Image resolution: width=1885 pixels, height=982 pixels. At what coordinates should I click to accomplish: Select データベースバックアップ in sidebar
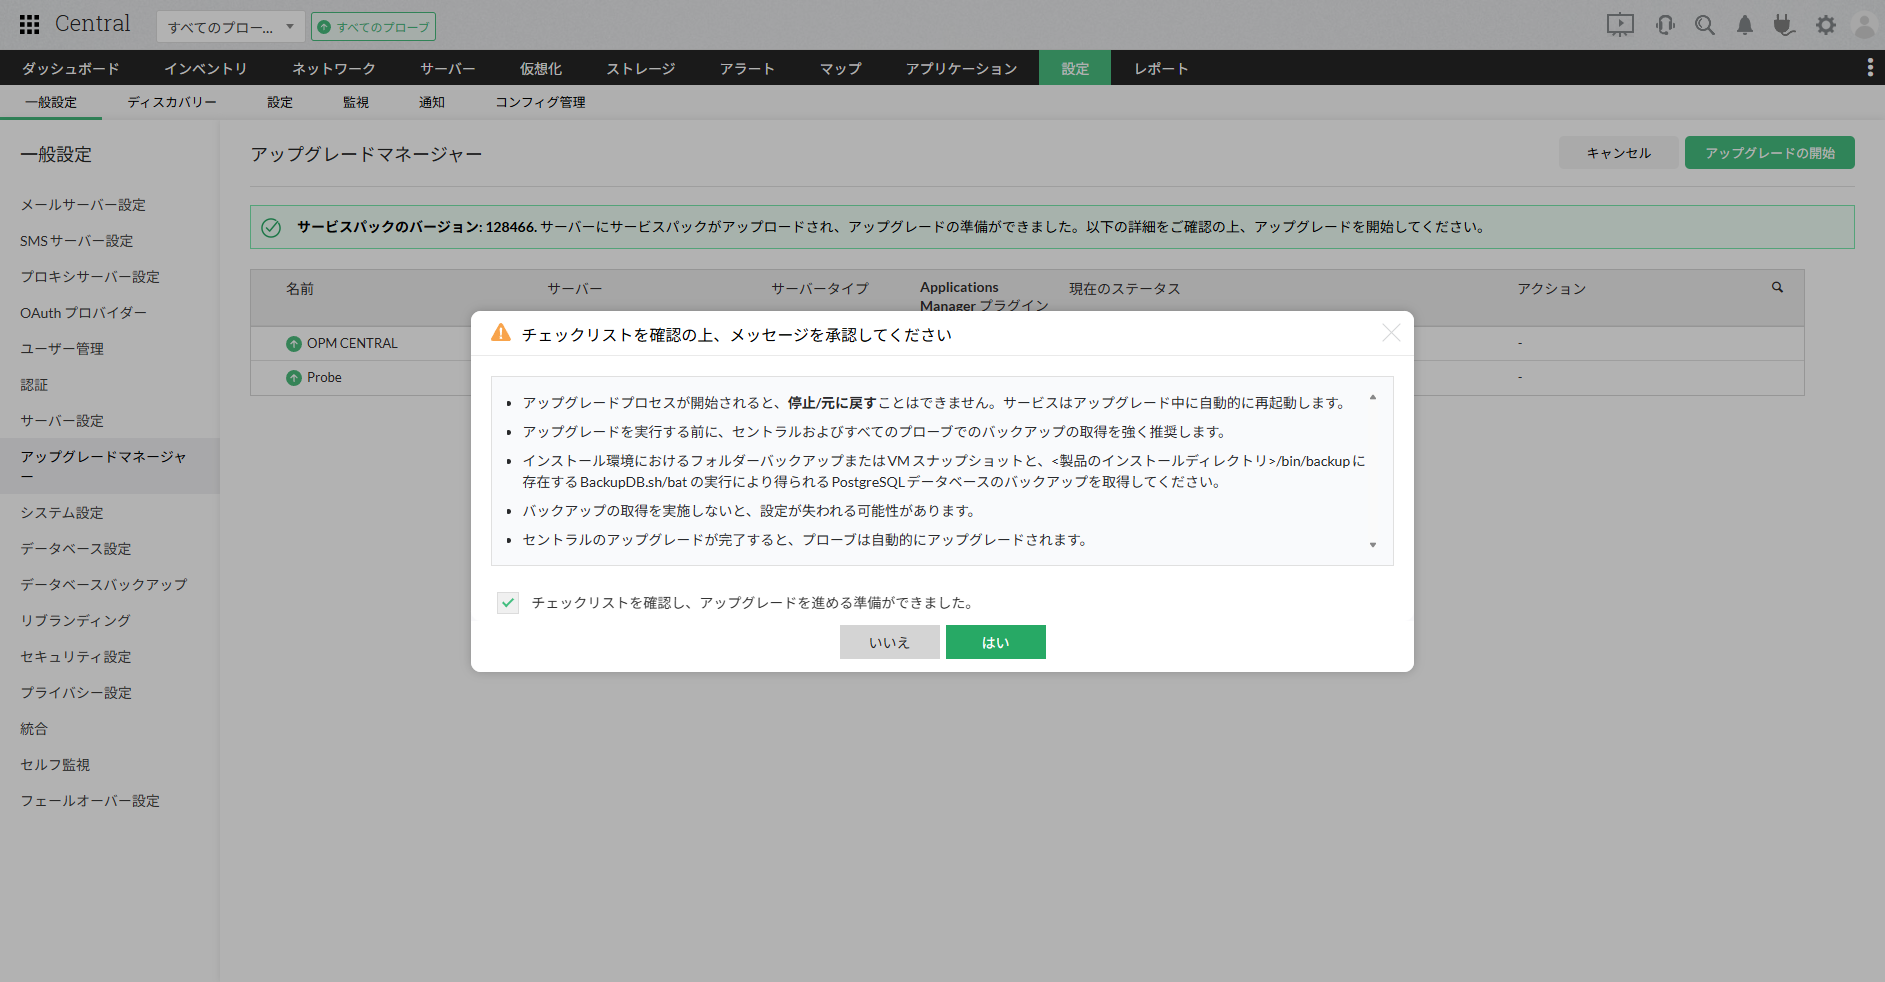coord(104,585)
